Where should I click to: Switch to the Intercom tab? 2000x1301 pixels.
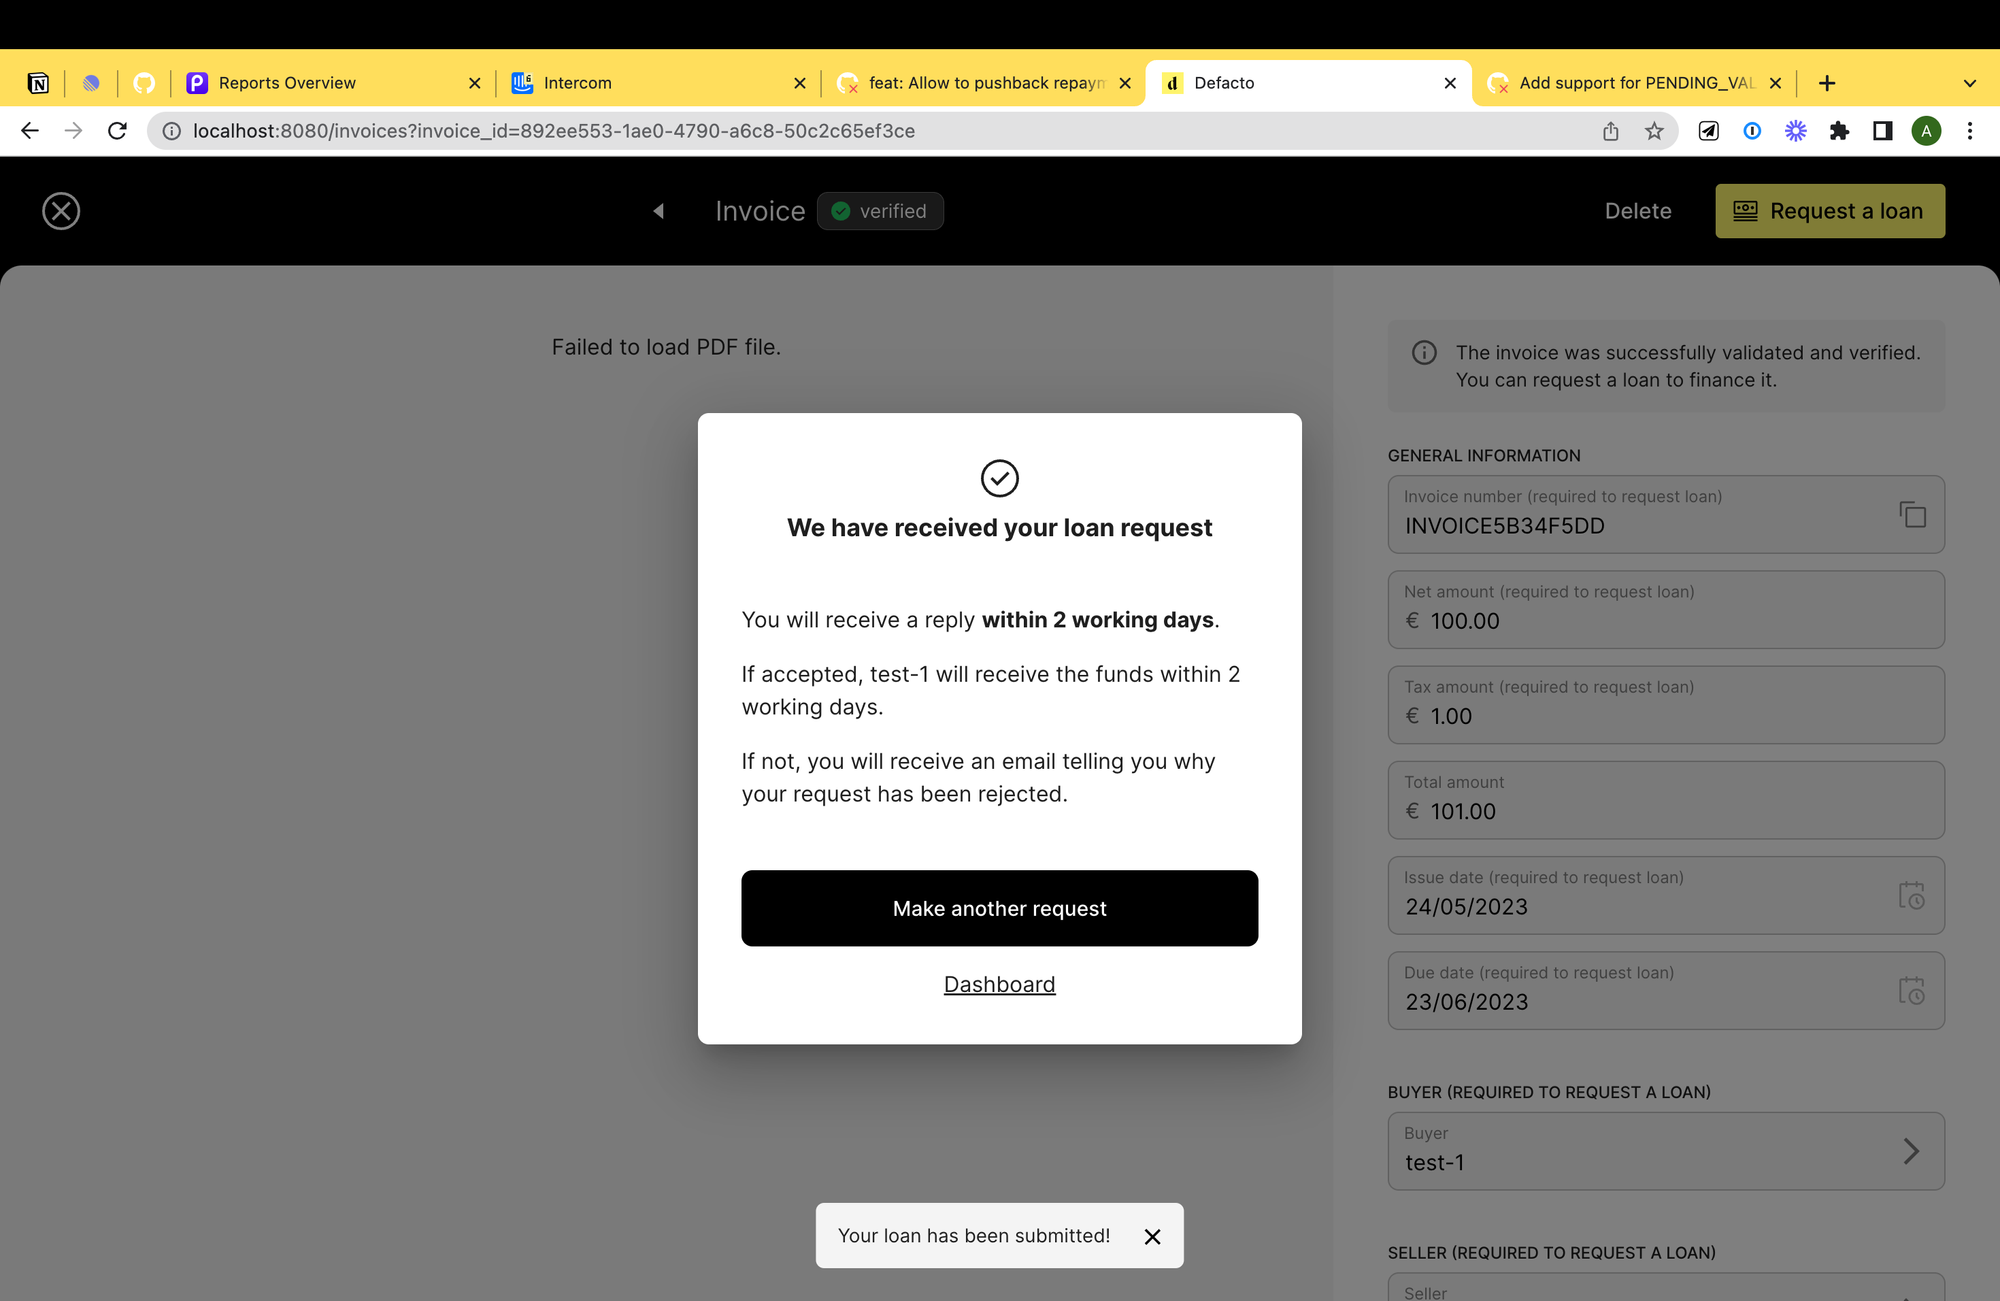pos(577,83)
